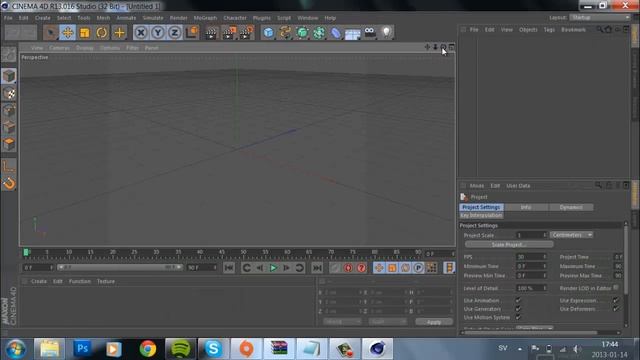Screen dimensions: 640x360
Task: Toggle the coordinate system icon
Action: pyautogui.click(x=192, y=32)
